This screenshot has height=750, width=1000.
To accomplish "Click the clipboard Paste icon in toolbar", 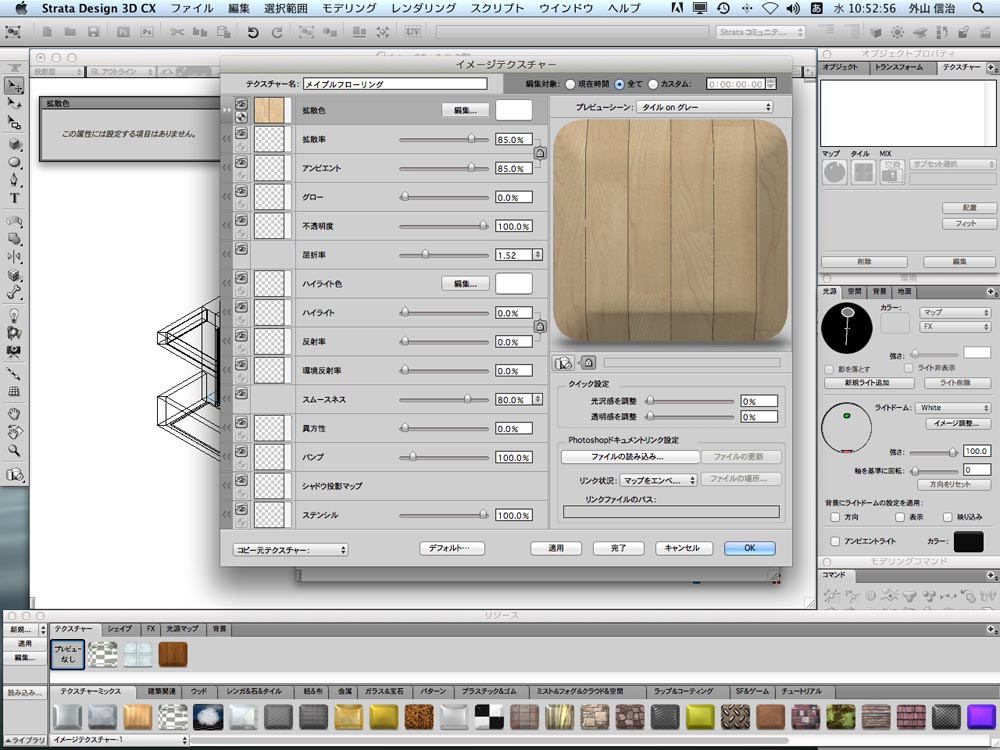I will [223, 32].
